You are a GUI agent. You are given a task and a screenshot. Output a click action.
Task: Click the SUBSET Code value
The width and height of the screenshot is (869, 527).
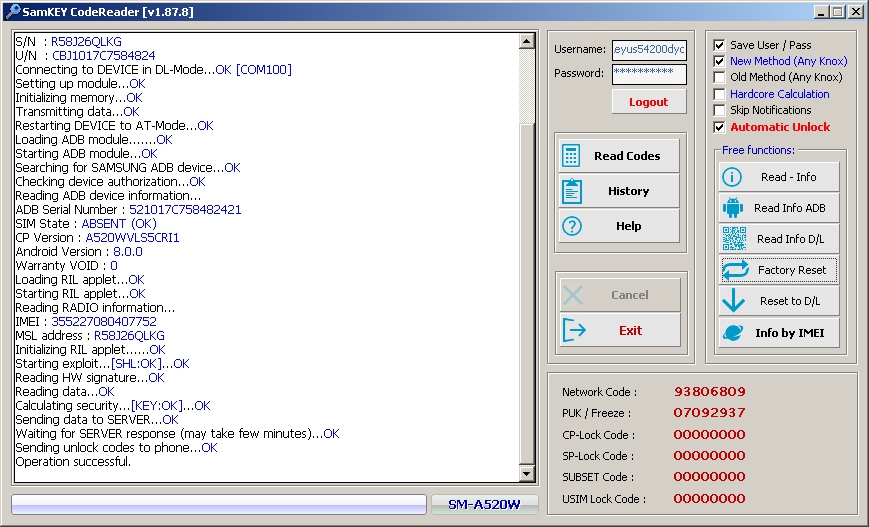709,477
